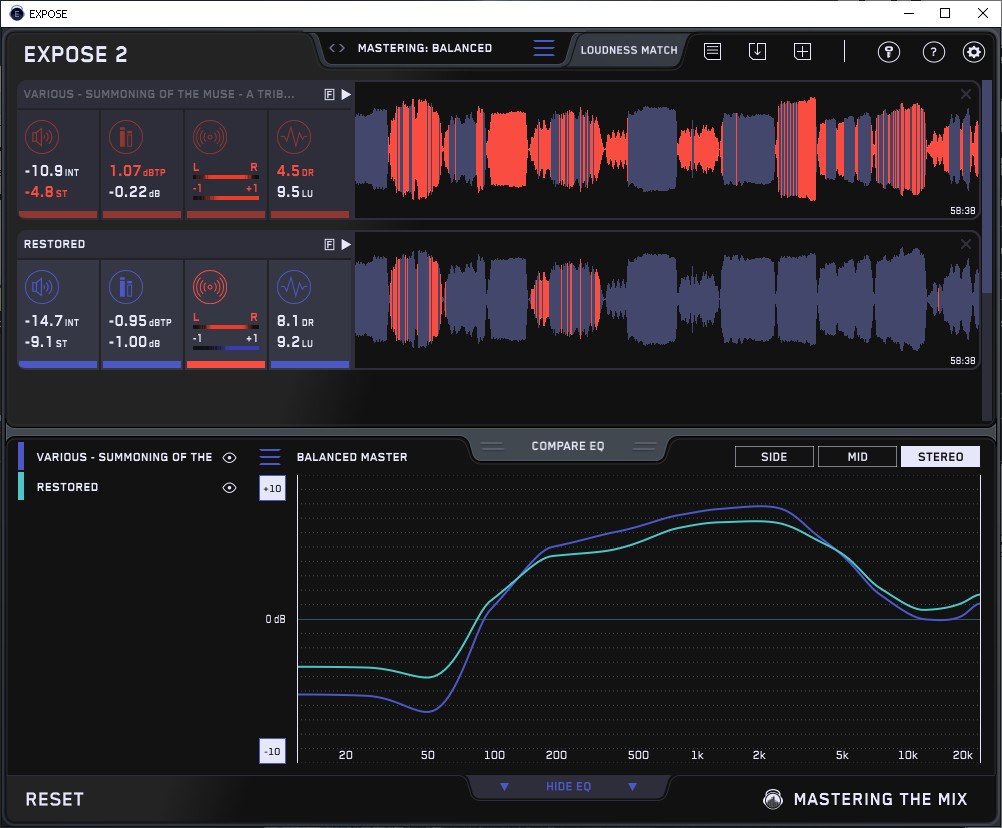1002x828 pixels.
Task: Hide the RESTORED EQ curve via eye
Action: pos(229,487)
